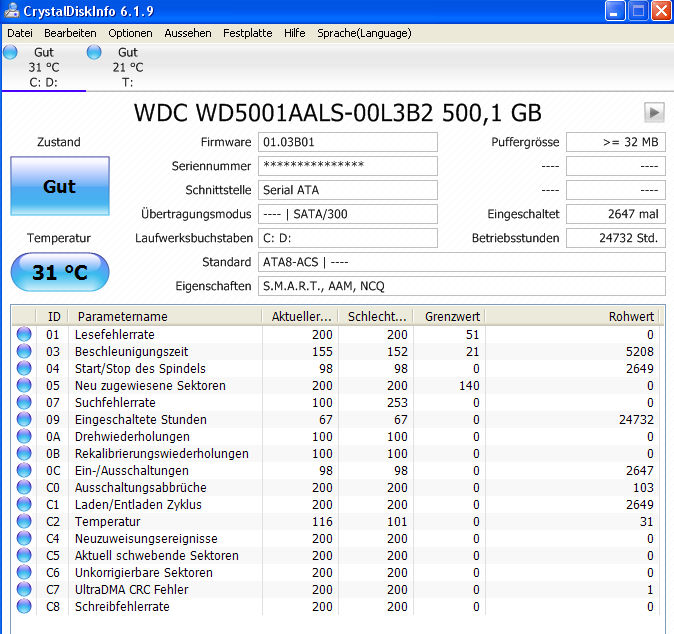
Task: Click the Grenzwert column header
Action: click(450, 317)
